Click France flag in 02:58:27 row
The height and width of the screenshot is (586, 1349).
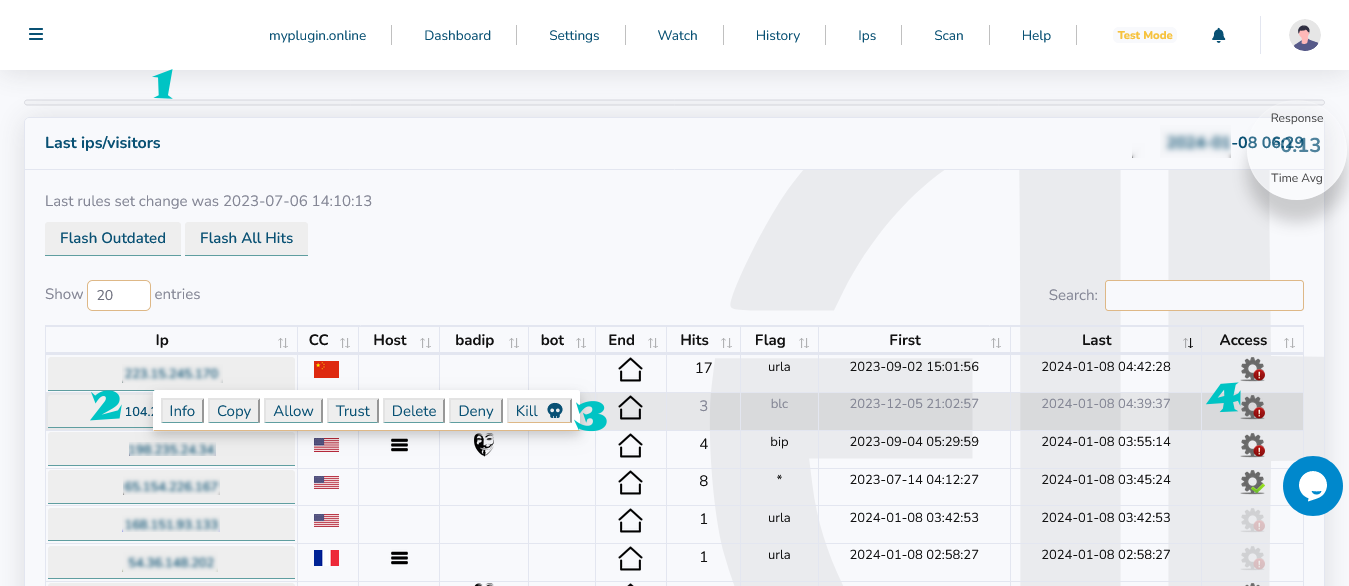click(x=326, y=557)
